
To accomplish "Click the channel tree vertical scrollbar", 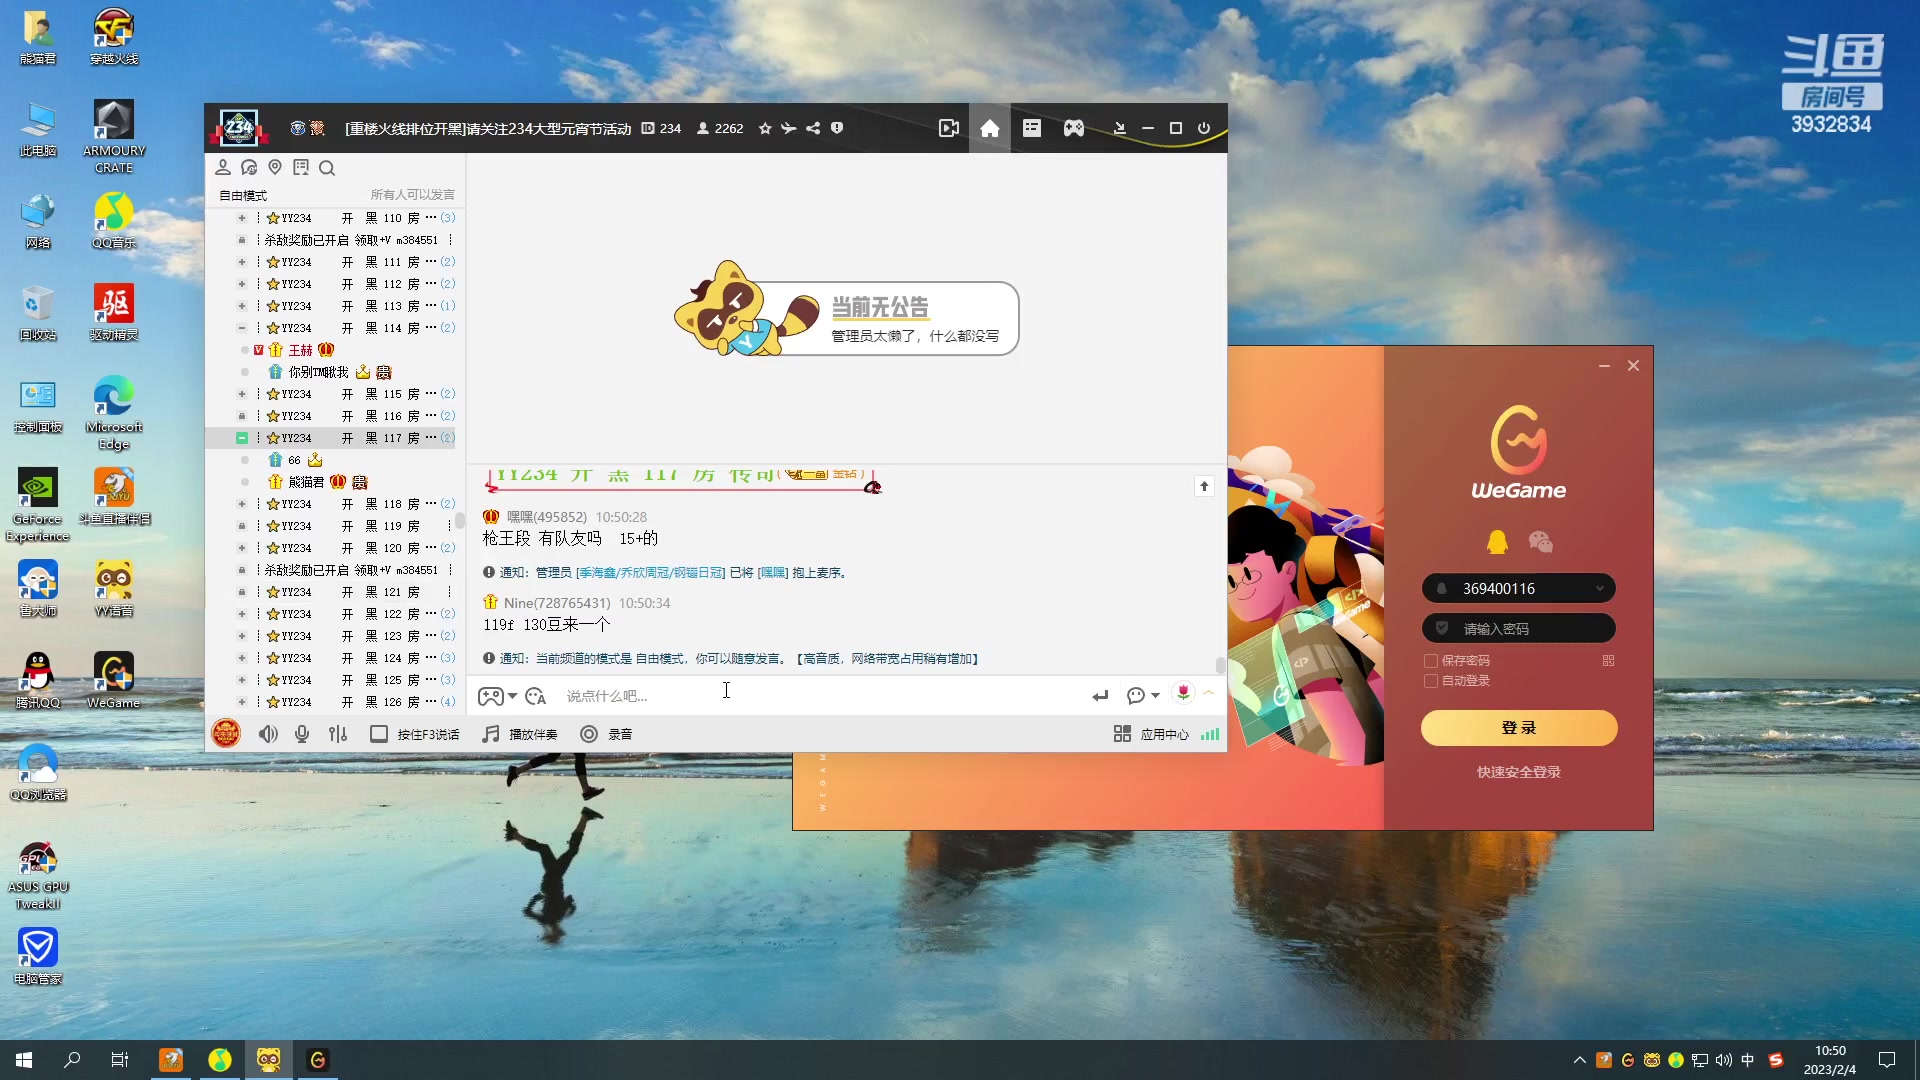I will (x=460, y=521).
